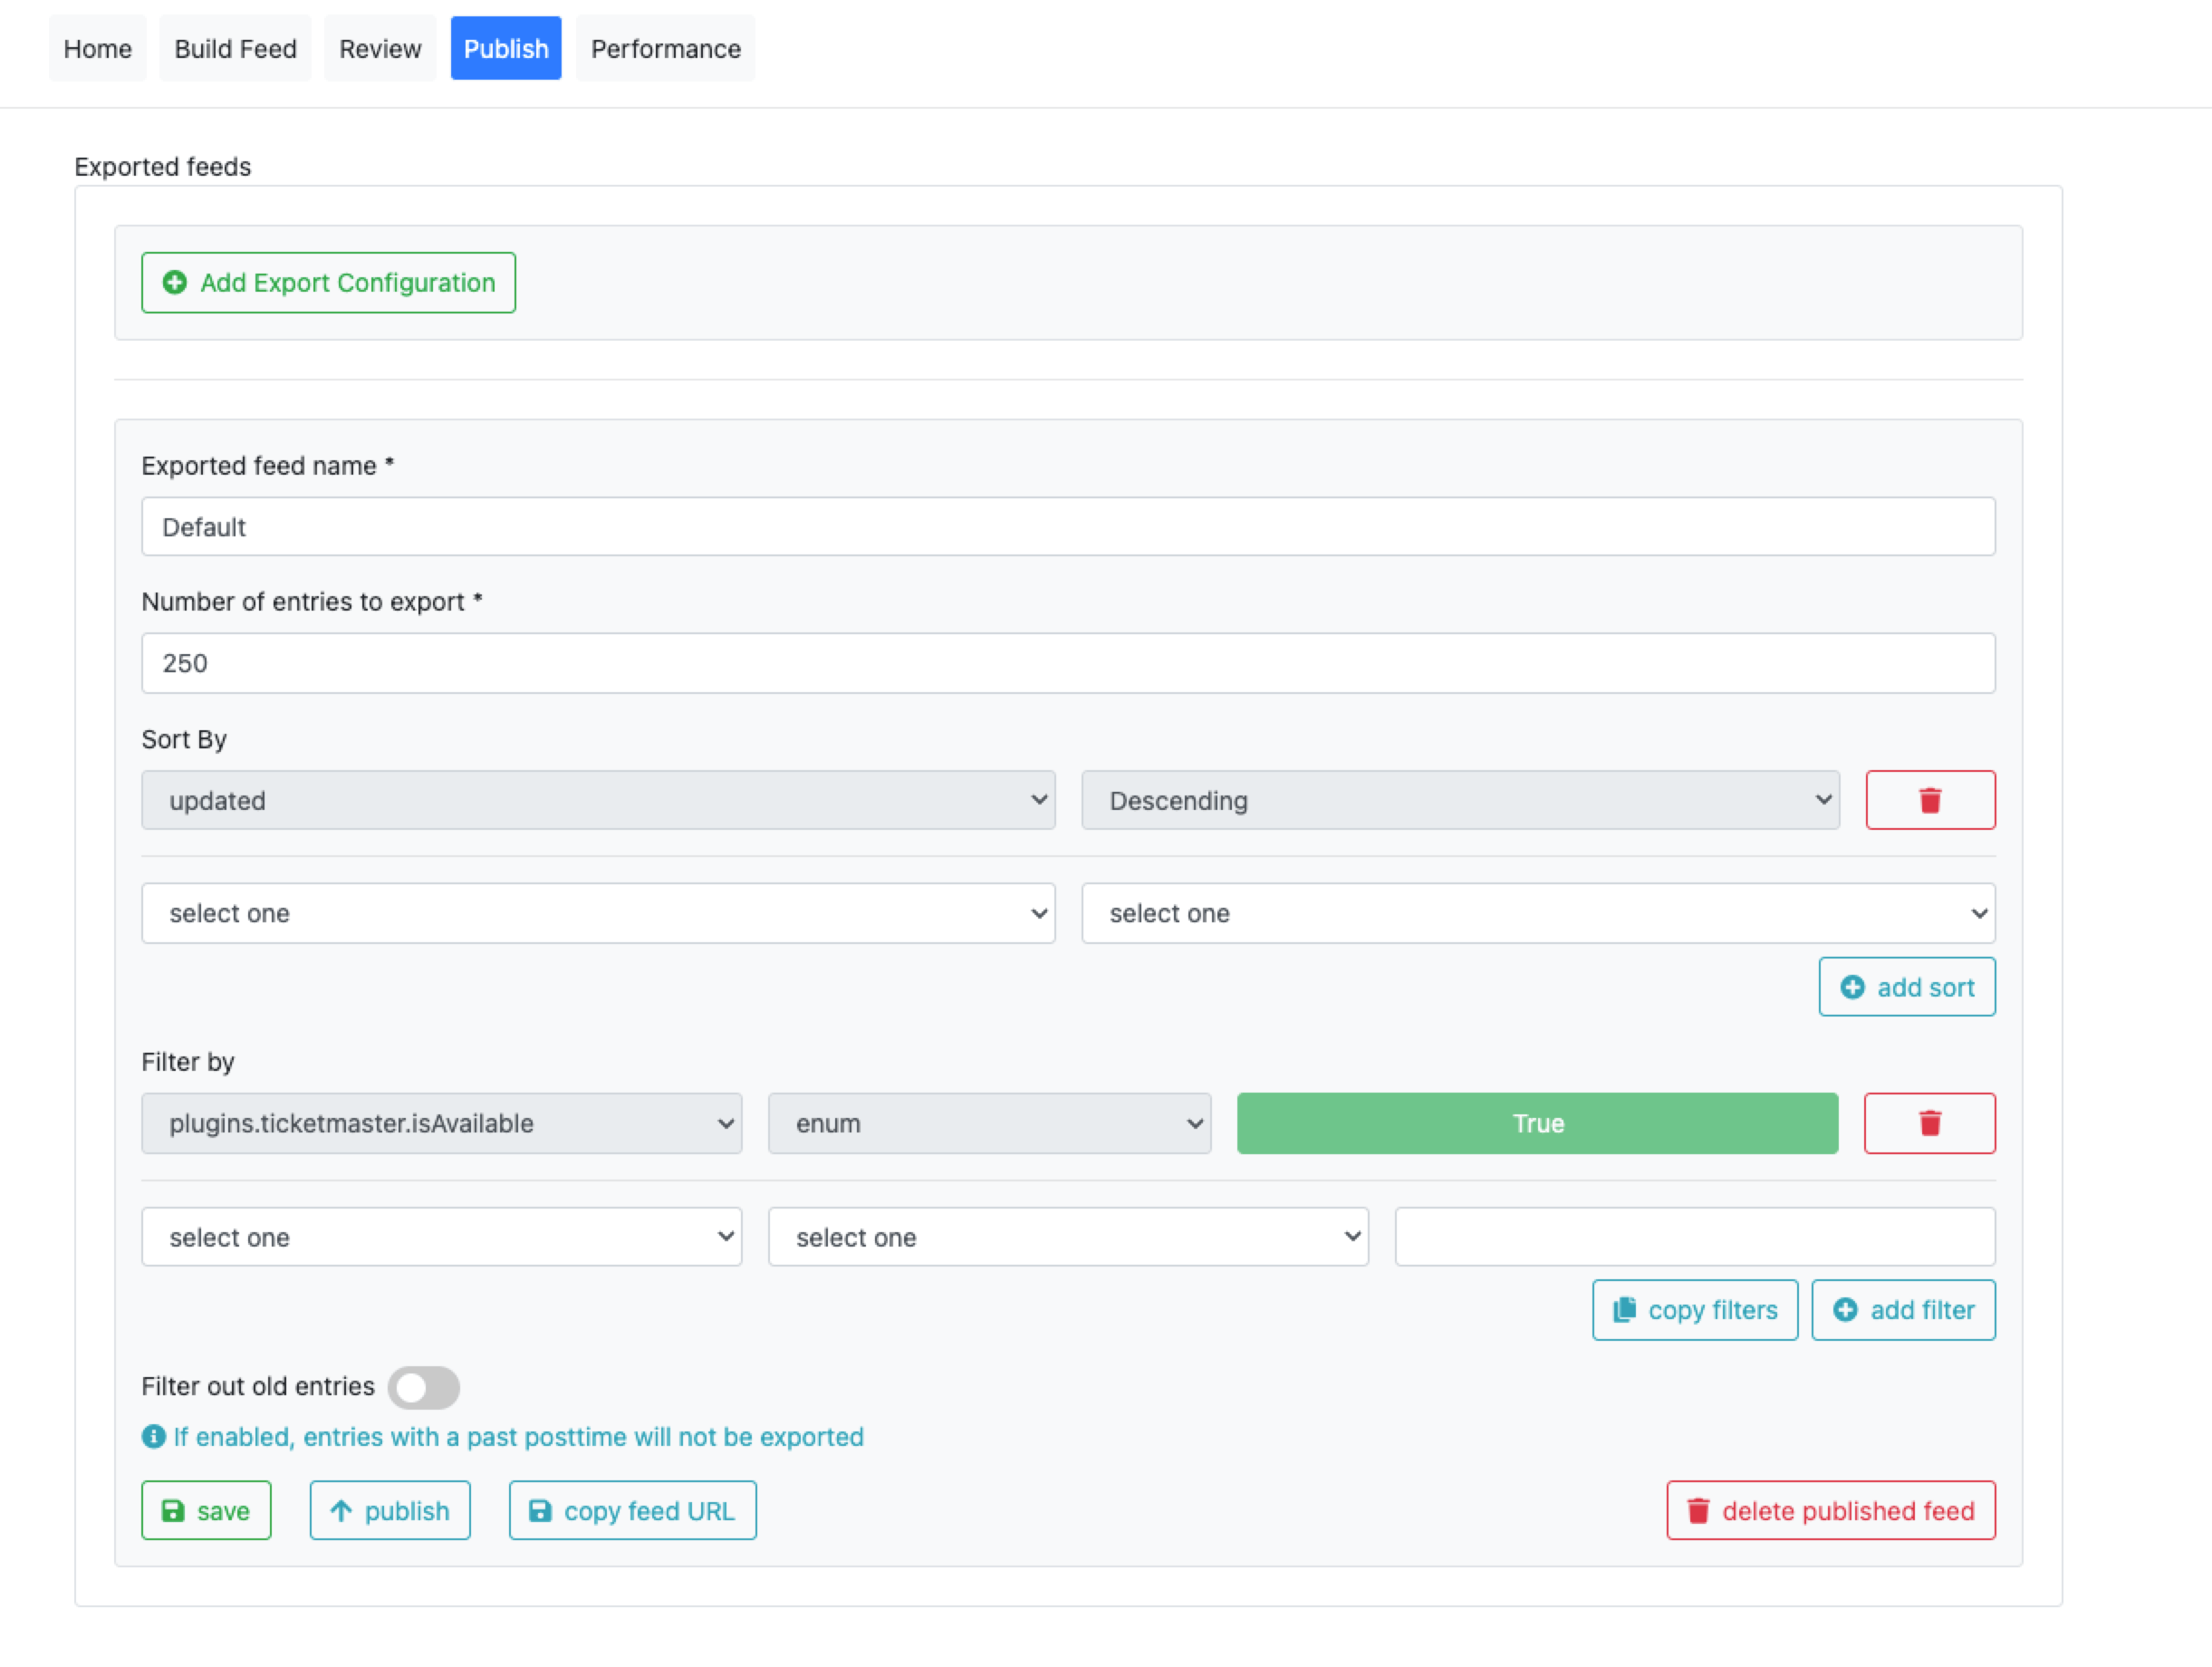Open the Descending sort order dropdown

[1460, 800]
